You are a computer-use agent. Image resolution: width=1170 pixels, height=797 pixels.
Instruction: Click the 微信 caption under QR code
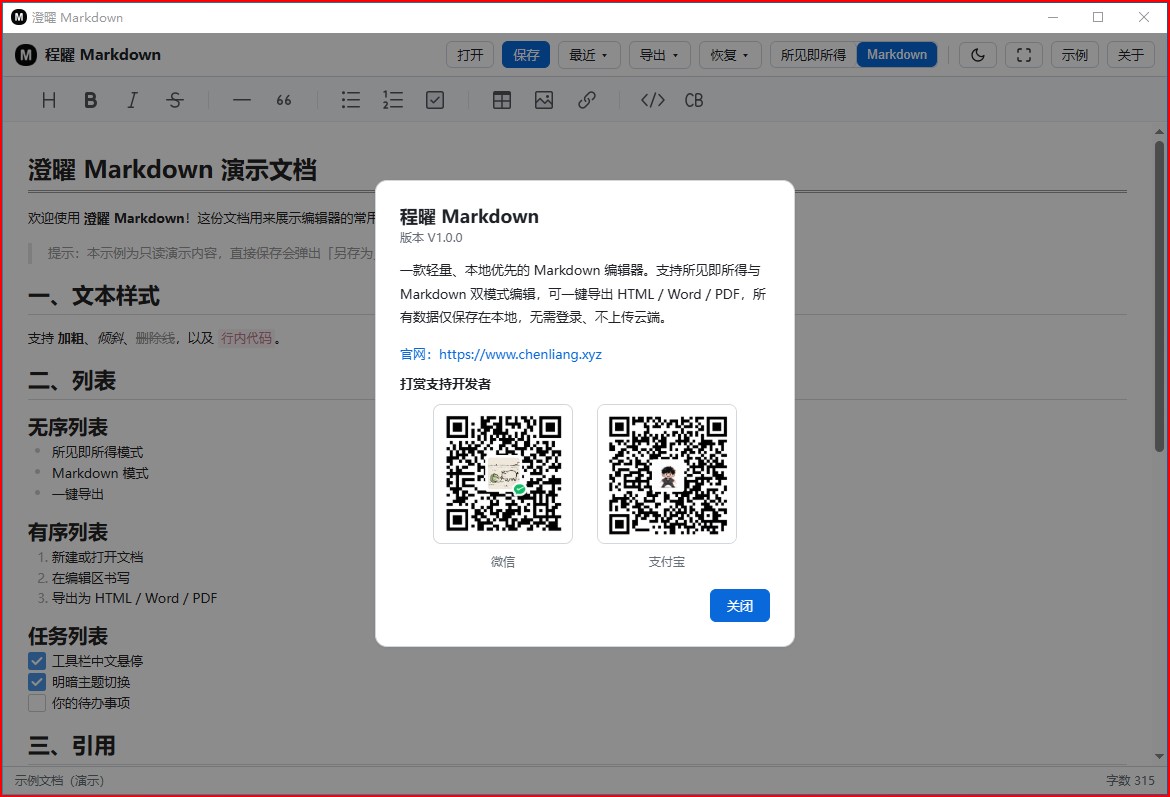[x=503, y=562]
